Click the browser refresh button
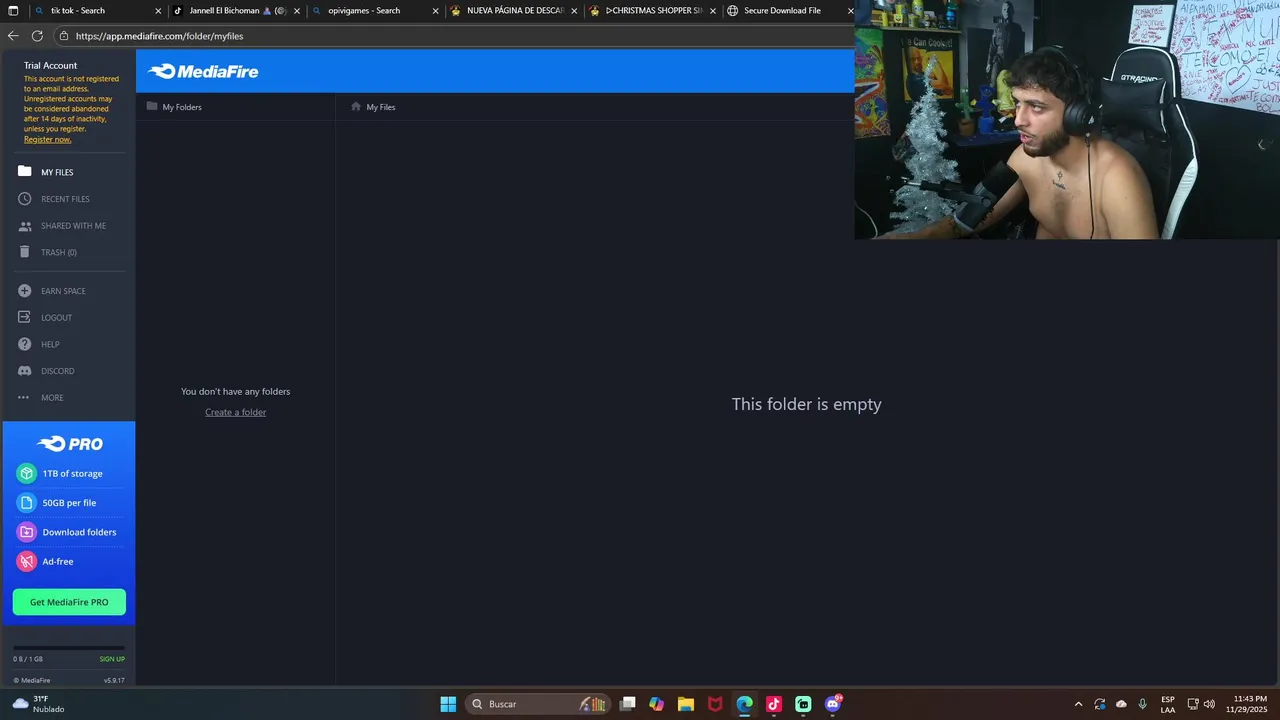Screen dimensions: 1280x720 [x=37, y=36]
